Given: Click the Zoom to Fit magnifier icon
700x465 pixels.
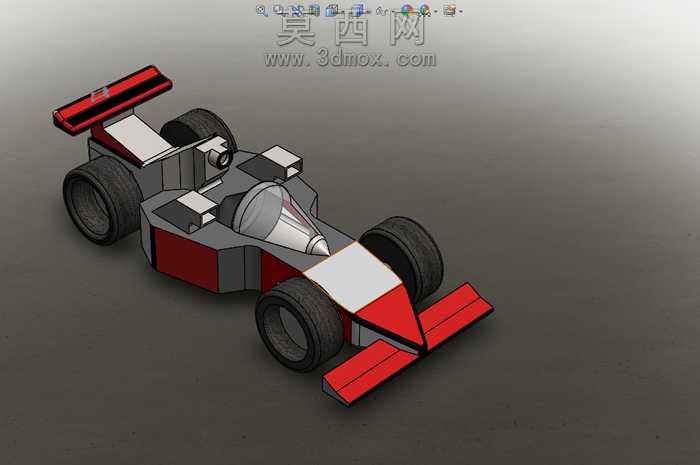Looking at the screenshot, I should point(261,11).
